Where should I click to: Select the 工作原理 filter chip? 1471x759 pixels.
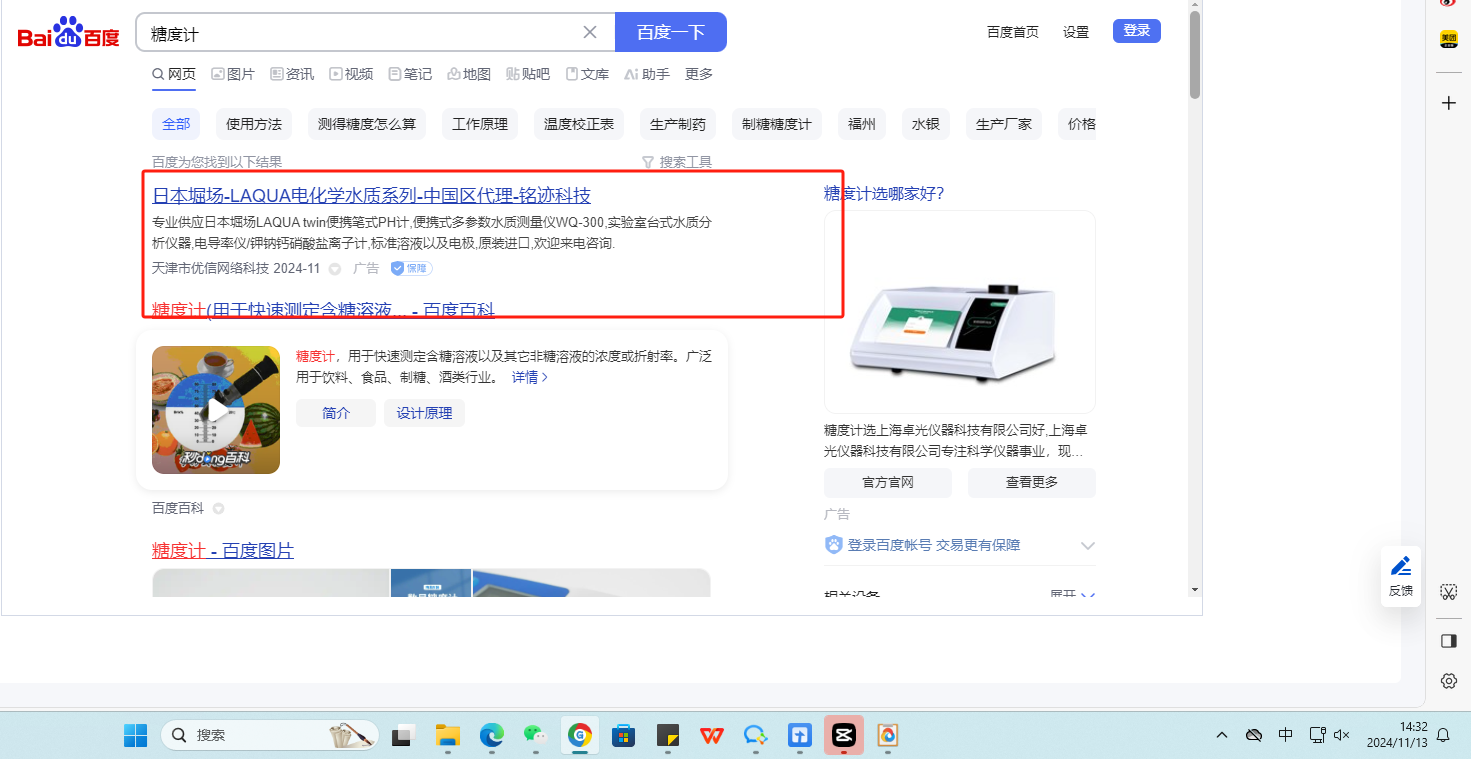pos(480,124)
